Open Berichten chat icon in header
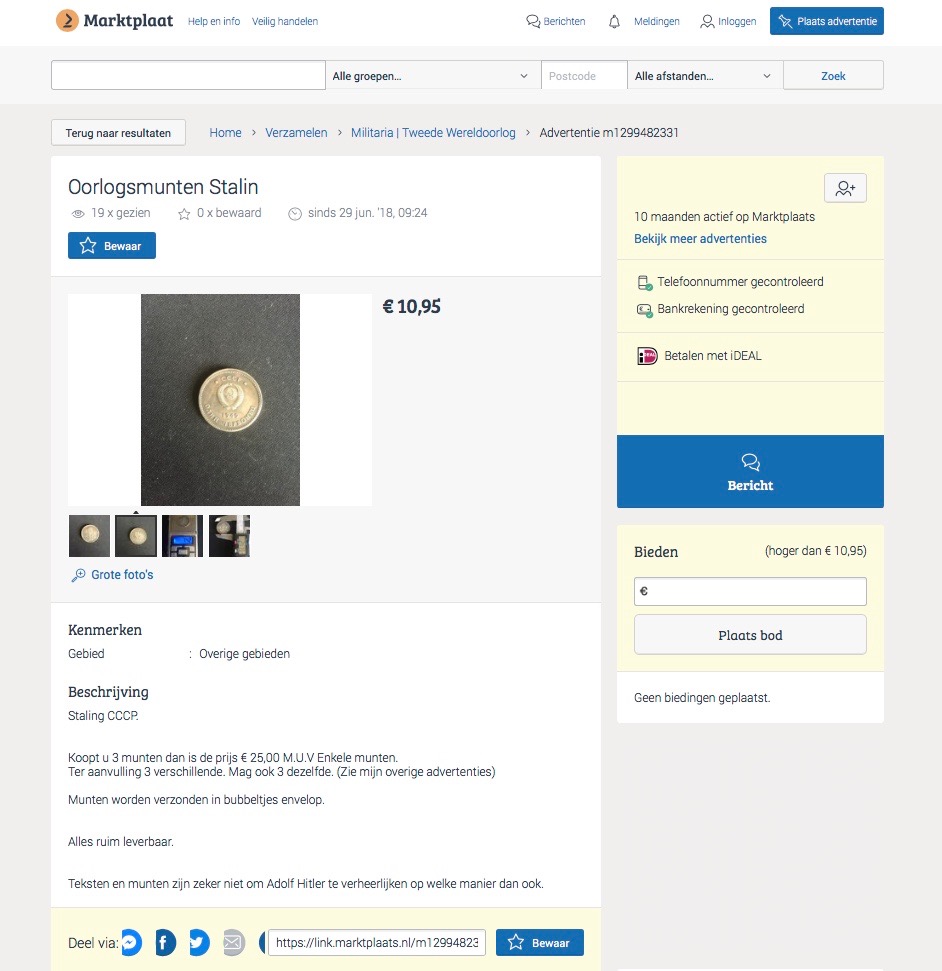942x971 pixels. pyautogui.click(x=533, y=22)
